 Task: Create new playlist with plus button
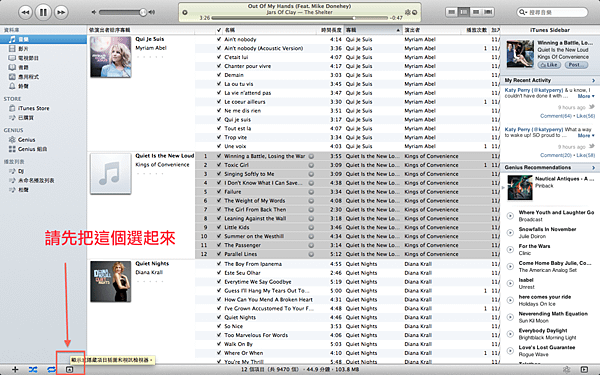tap(15, 369)
